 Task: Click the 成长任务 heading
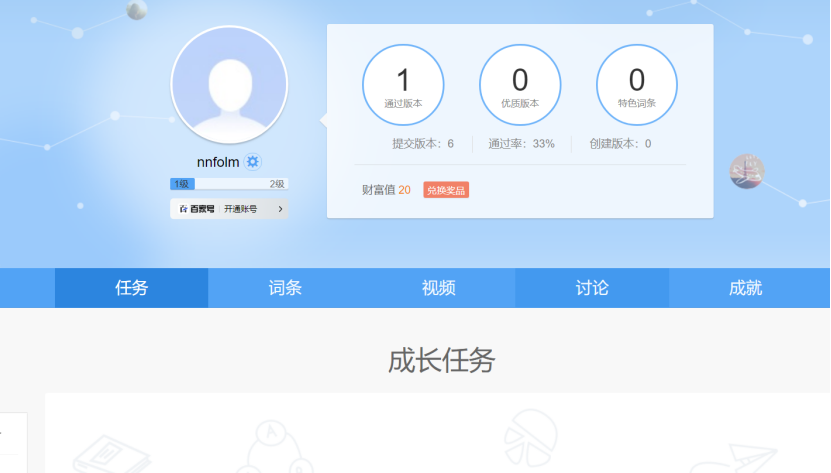(441, 361)
